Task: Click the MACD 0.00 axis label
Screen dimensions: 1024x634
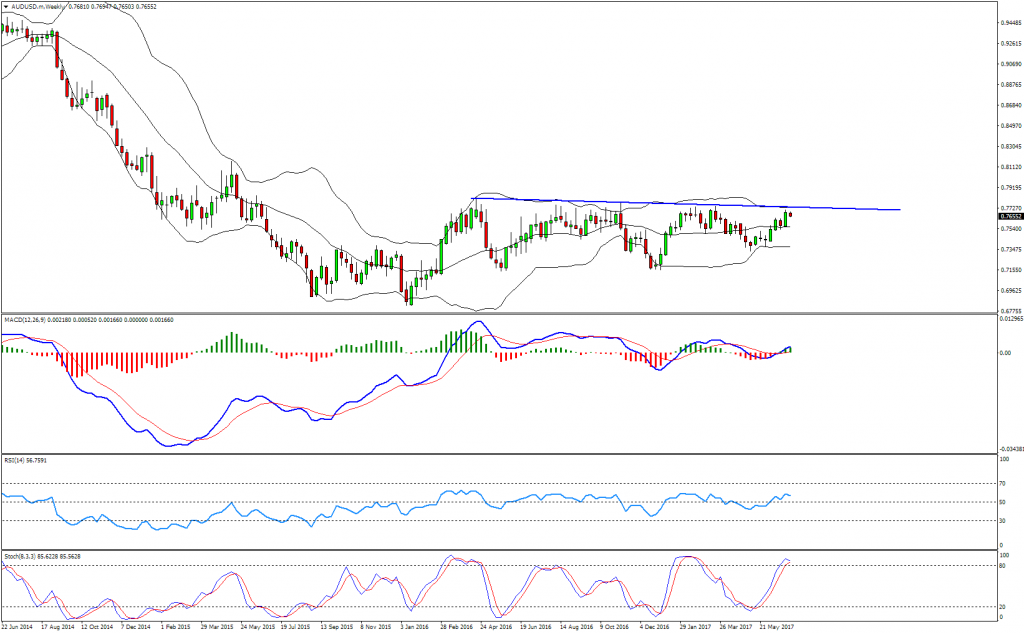Action: [1005, 353]
